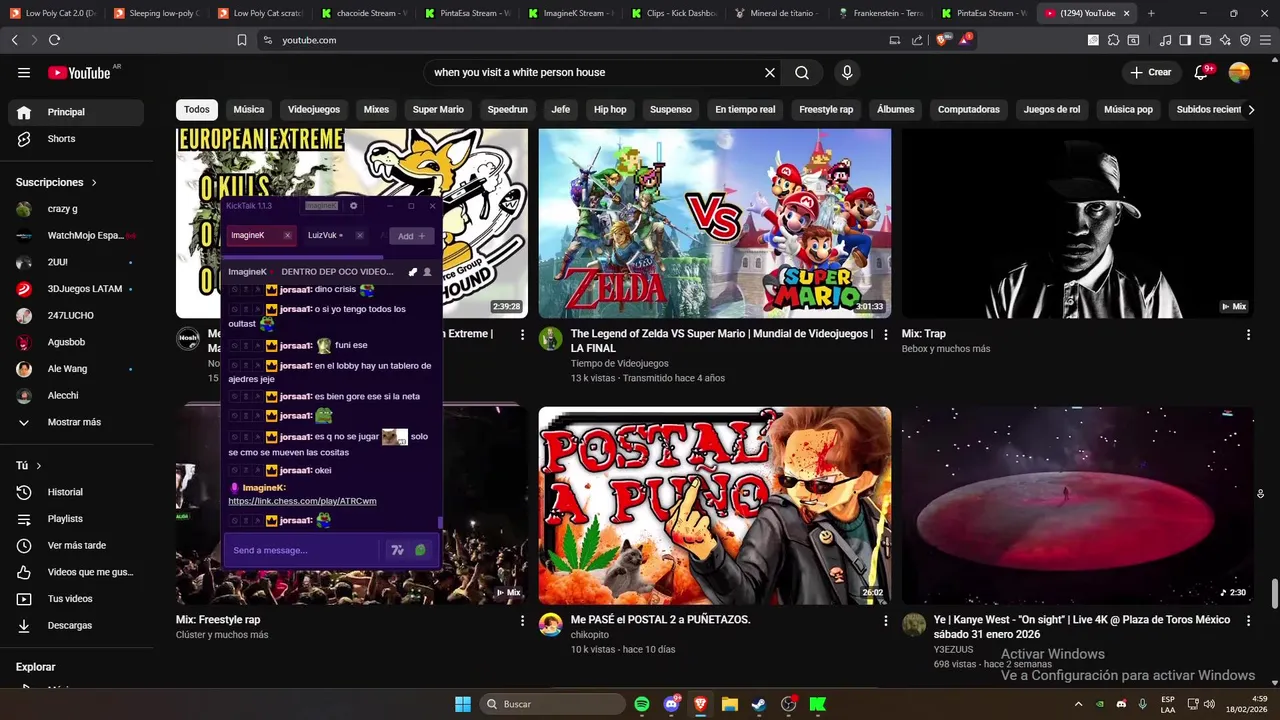Open YouTube notifications bell

click(1202, 72)
